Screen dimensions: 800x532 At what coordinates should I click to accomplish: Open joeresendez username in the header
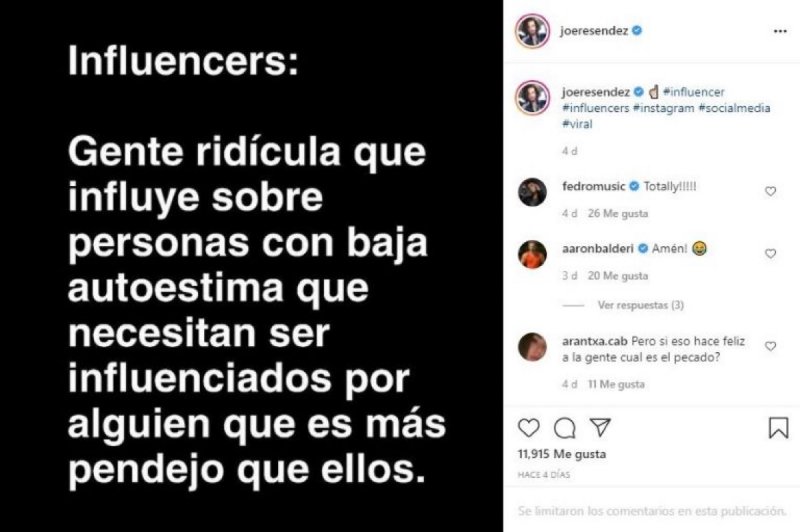tap(594, 31)
